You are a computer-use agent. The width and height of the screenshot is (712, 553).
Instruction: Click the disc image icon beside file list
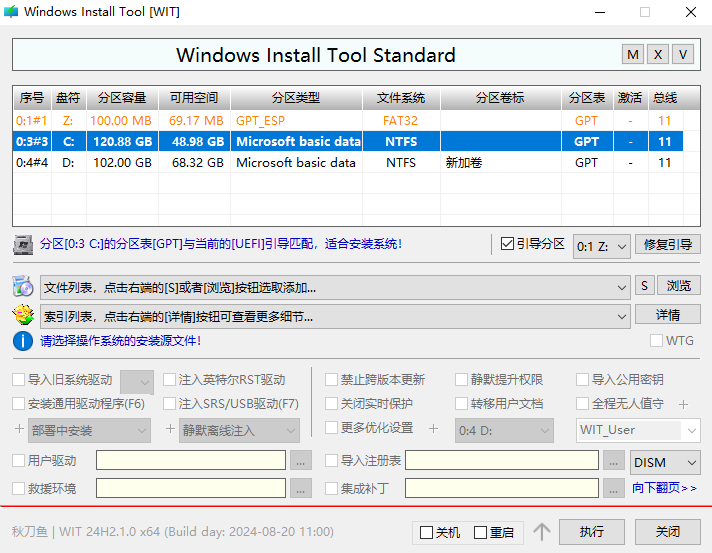point(23,286)
